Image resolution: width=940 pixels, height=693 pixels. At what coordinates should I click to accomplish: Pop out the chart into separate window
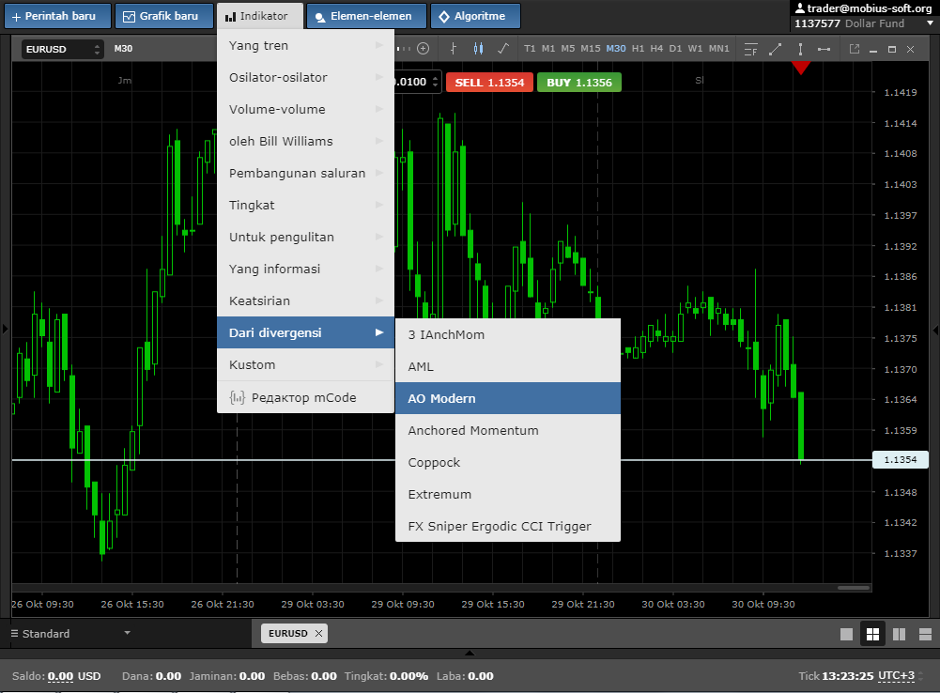854,49
